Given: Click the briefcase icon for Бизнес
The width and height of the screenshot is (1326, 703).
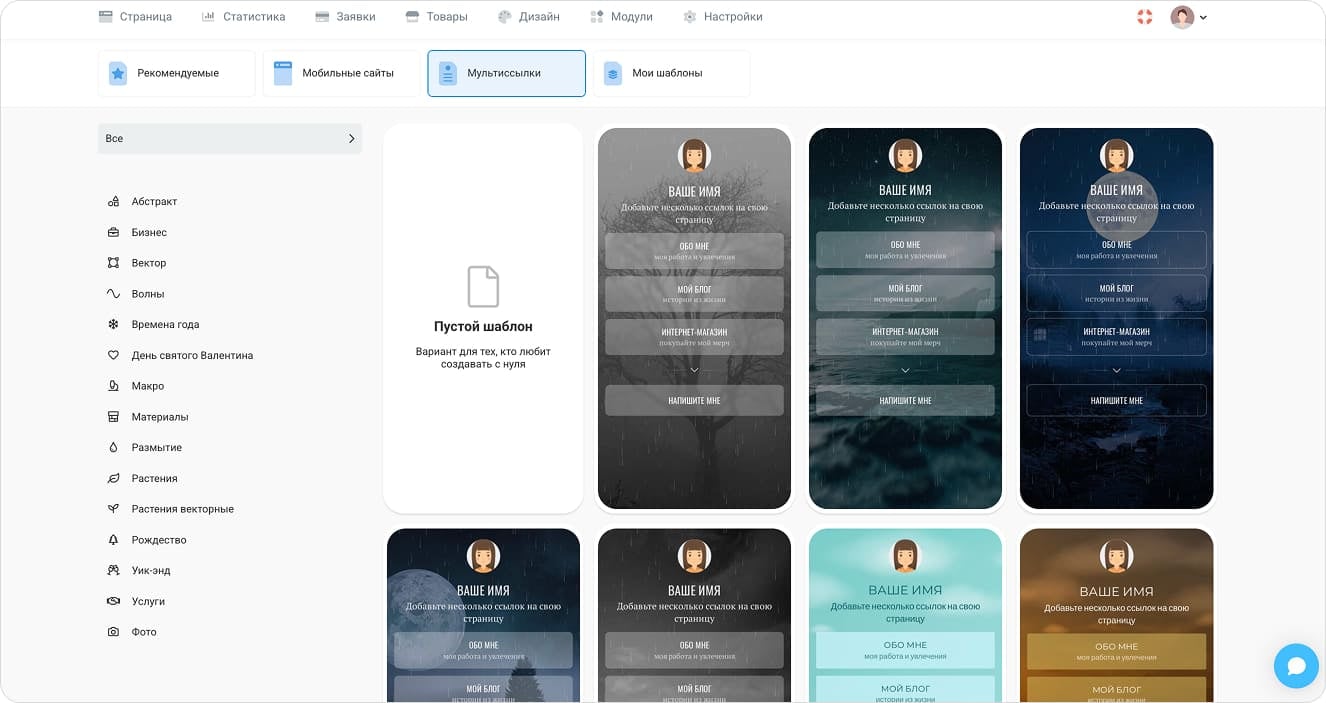Looking at the screenshot, I should click(113, 233).
